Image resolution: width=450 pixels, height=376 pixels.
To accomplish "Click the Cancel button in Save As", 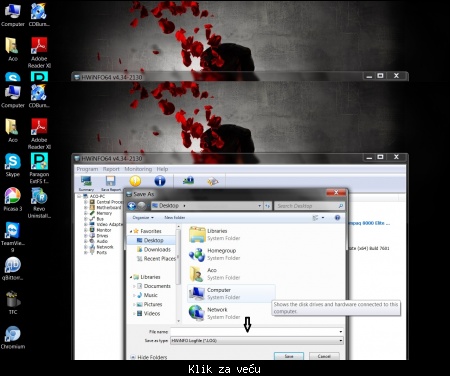I will [x=324, y=356].
